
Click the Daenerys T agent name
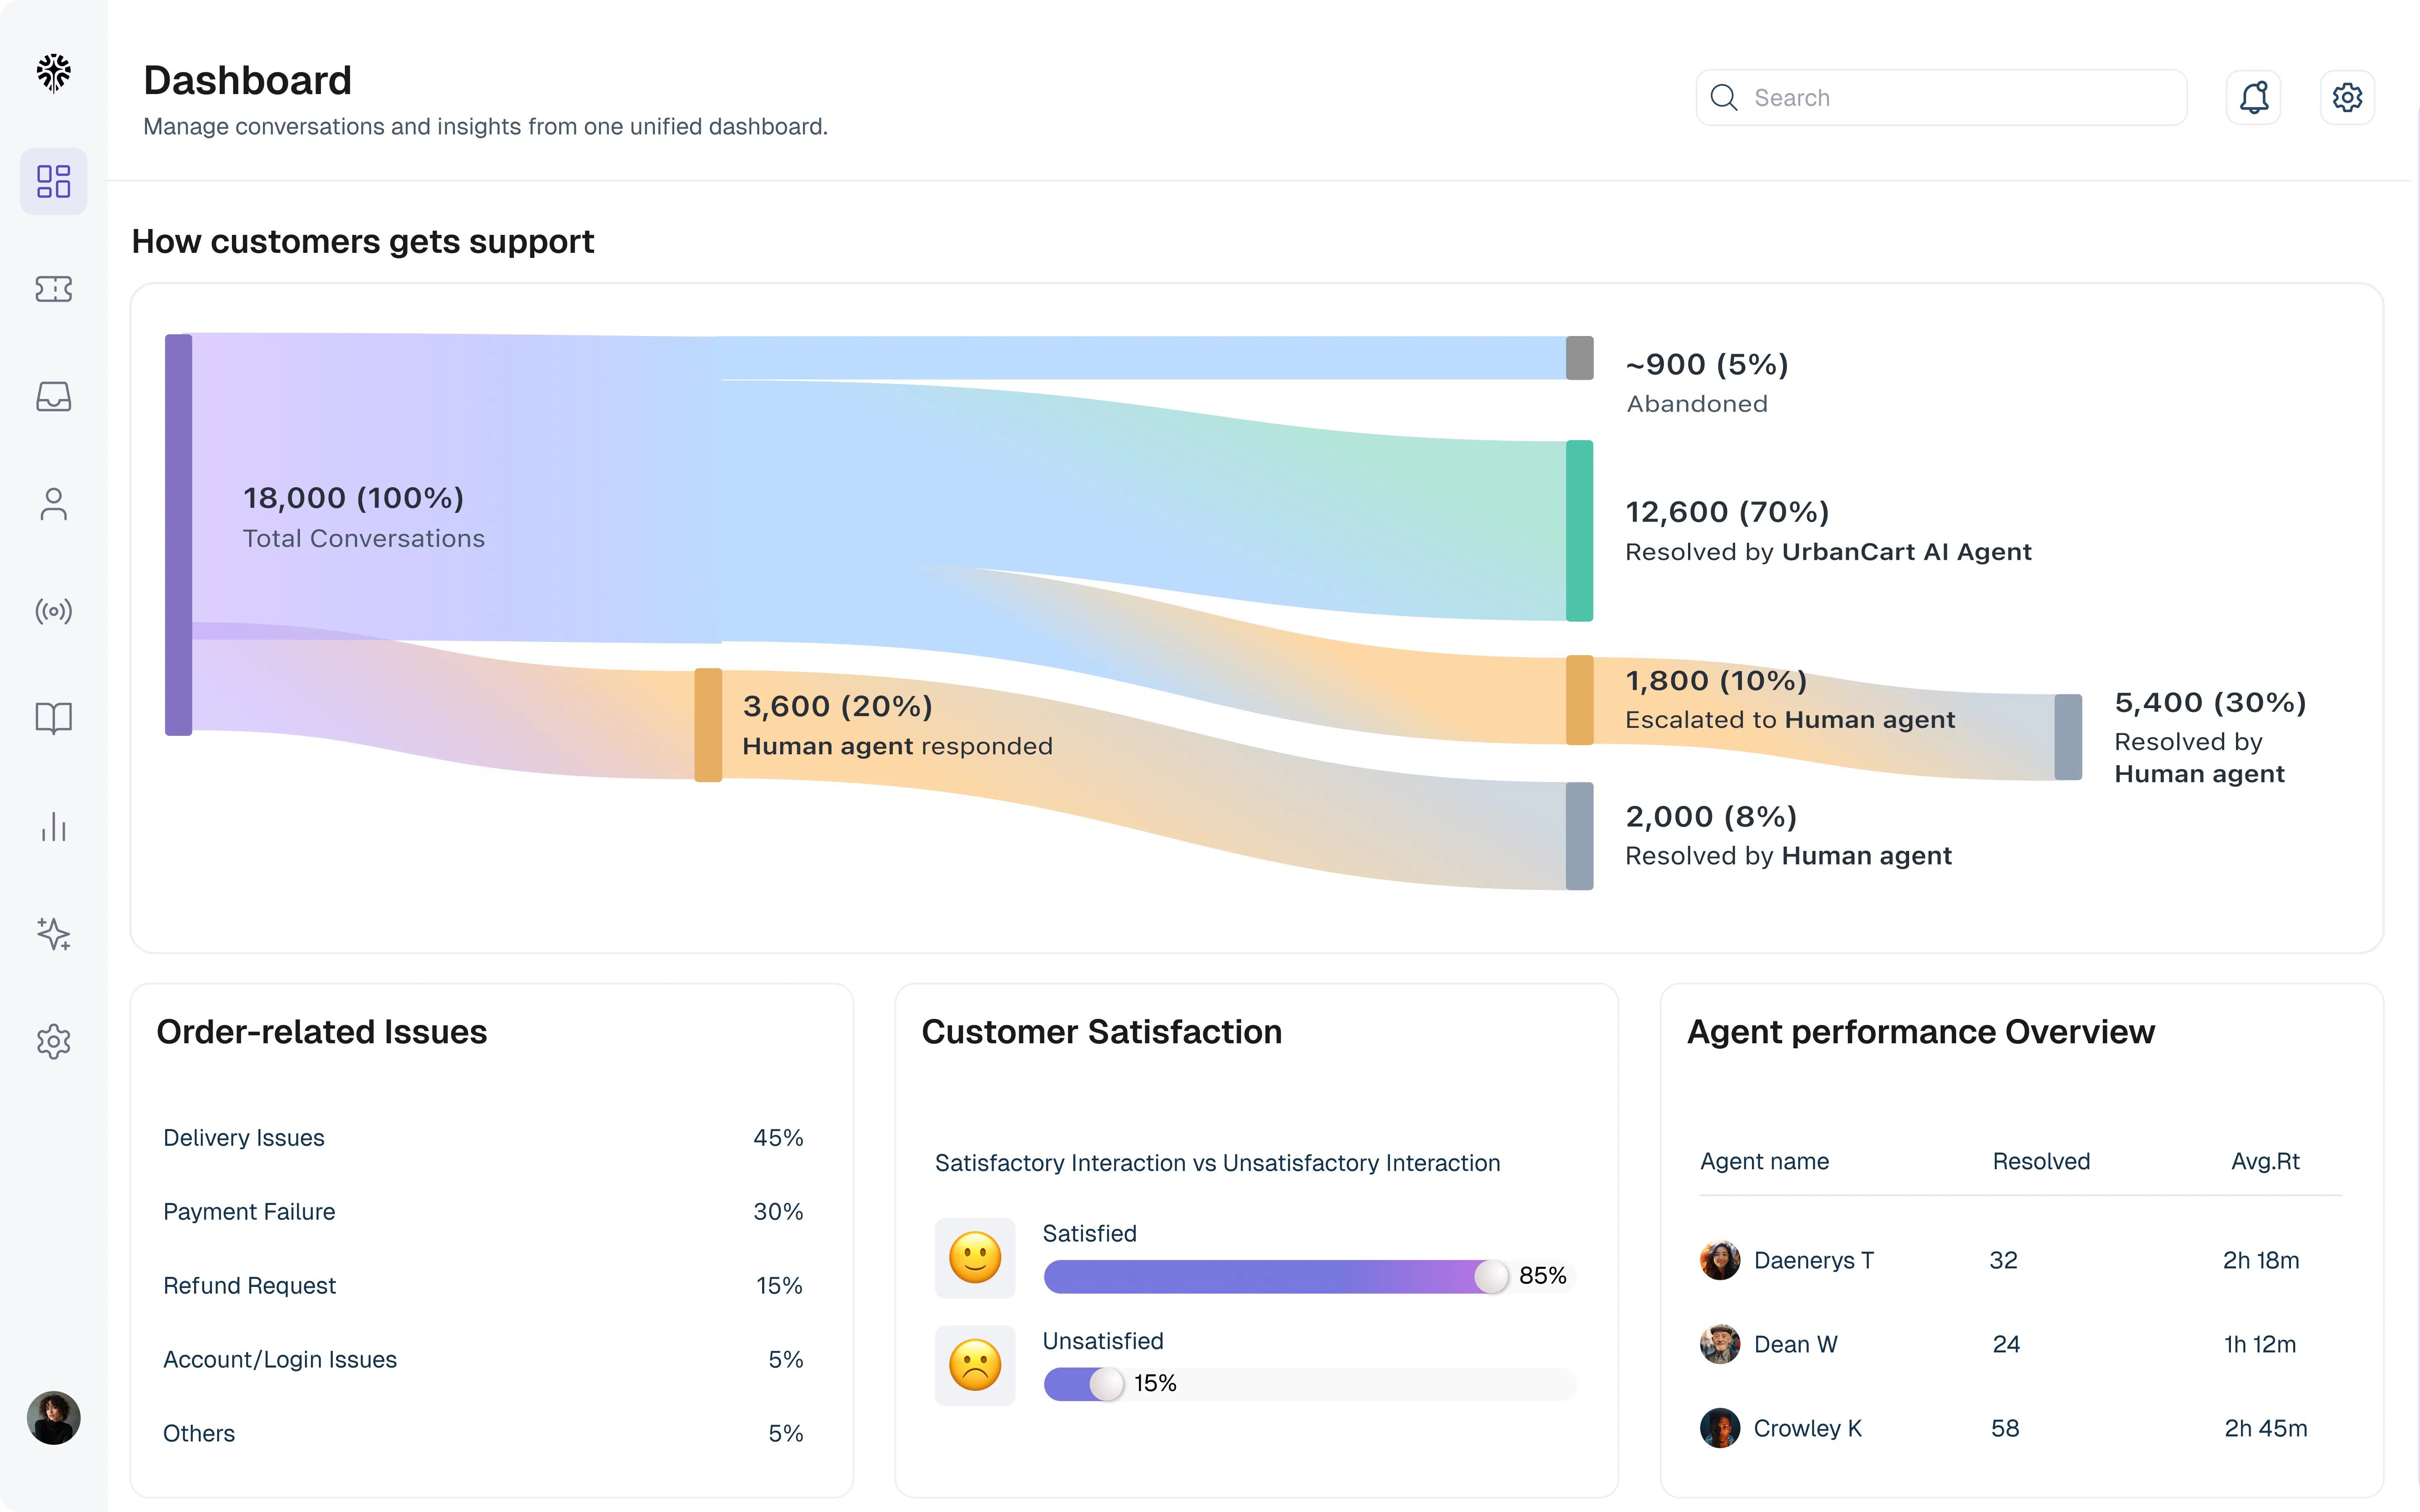coord(1814,1260)
